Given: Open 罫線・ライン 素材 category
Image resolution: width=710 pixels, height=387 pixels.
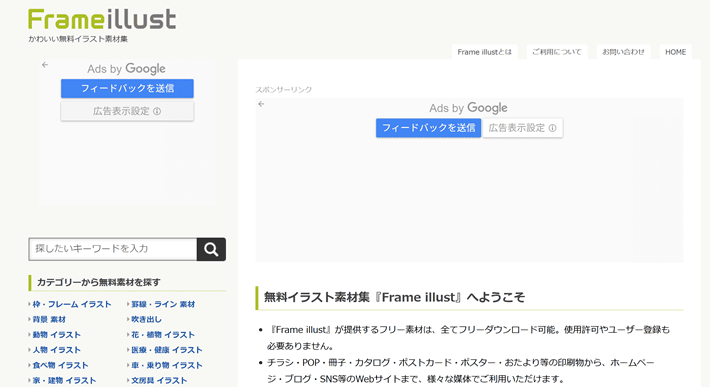Looking at the screenshot, I should 163,304.
